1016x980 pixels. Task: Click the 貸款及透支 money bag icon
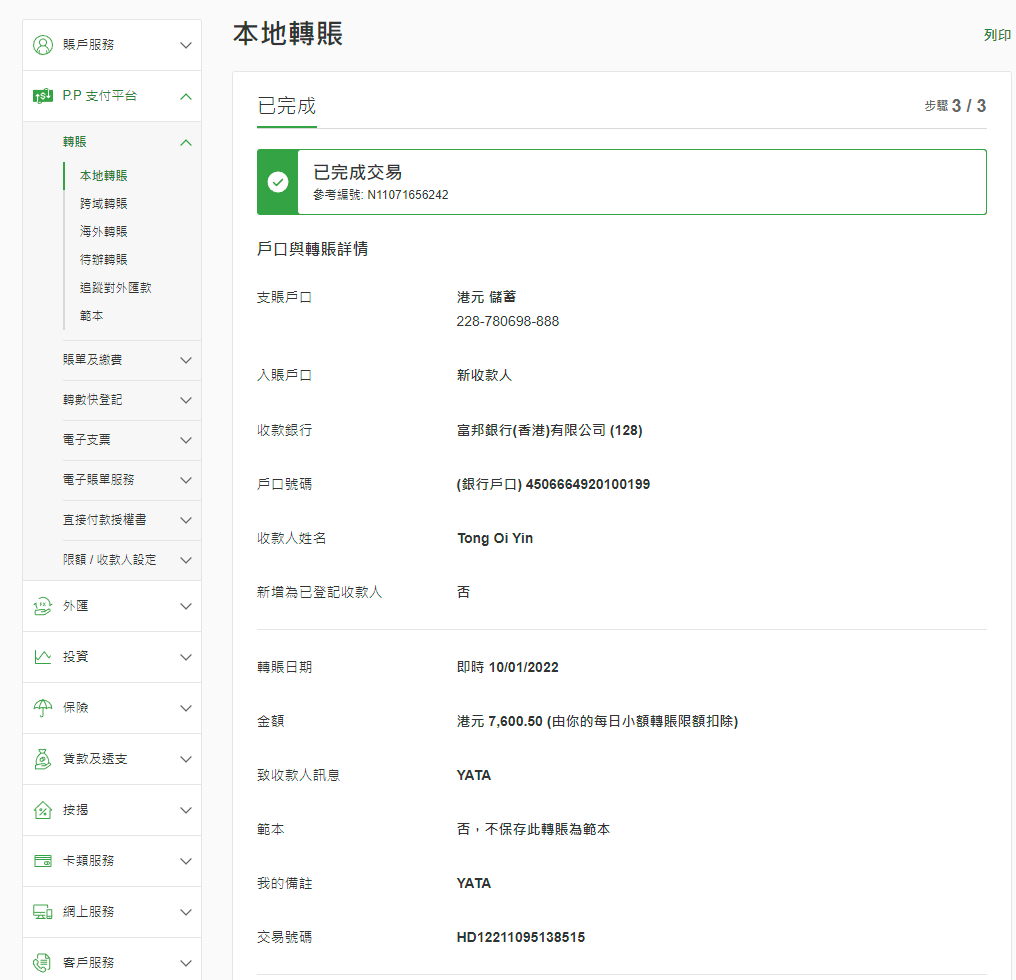click(43, 759)
